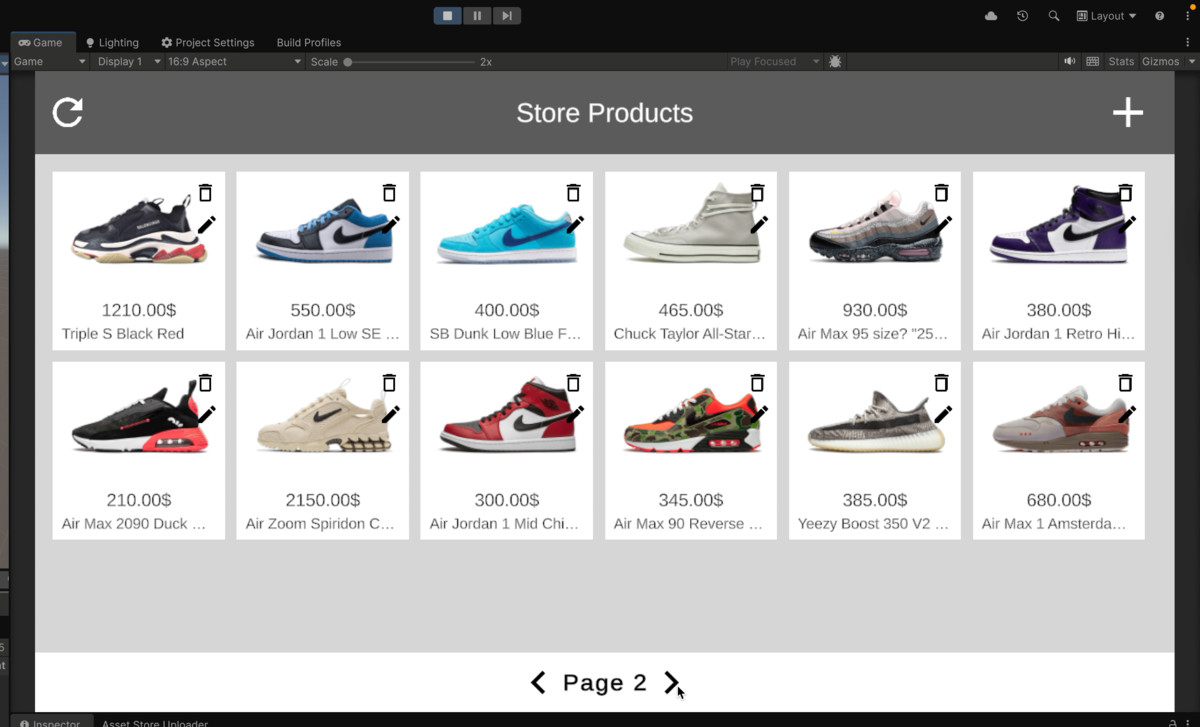Delete the Air Max 2090 Duck product

pyautogui.click(x=205, y=382)
